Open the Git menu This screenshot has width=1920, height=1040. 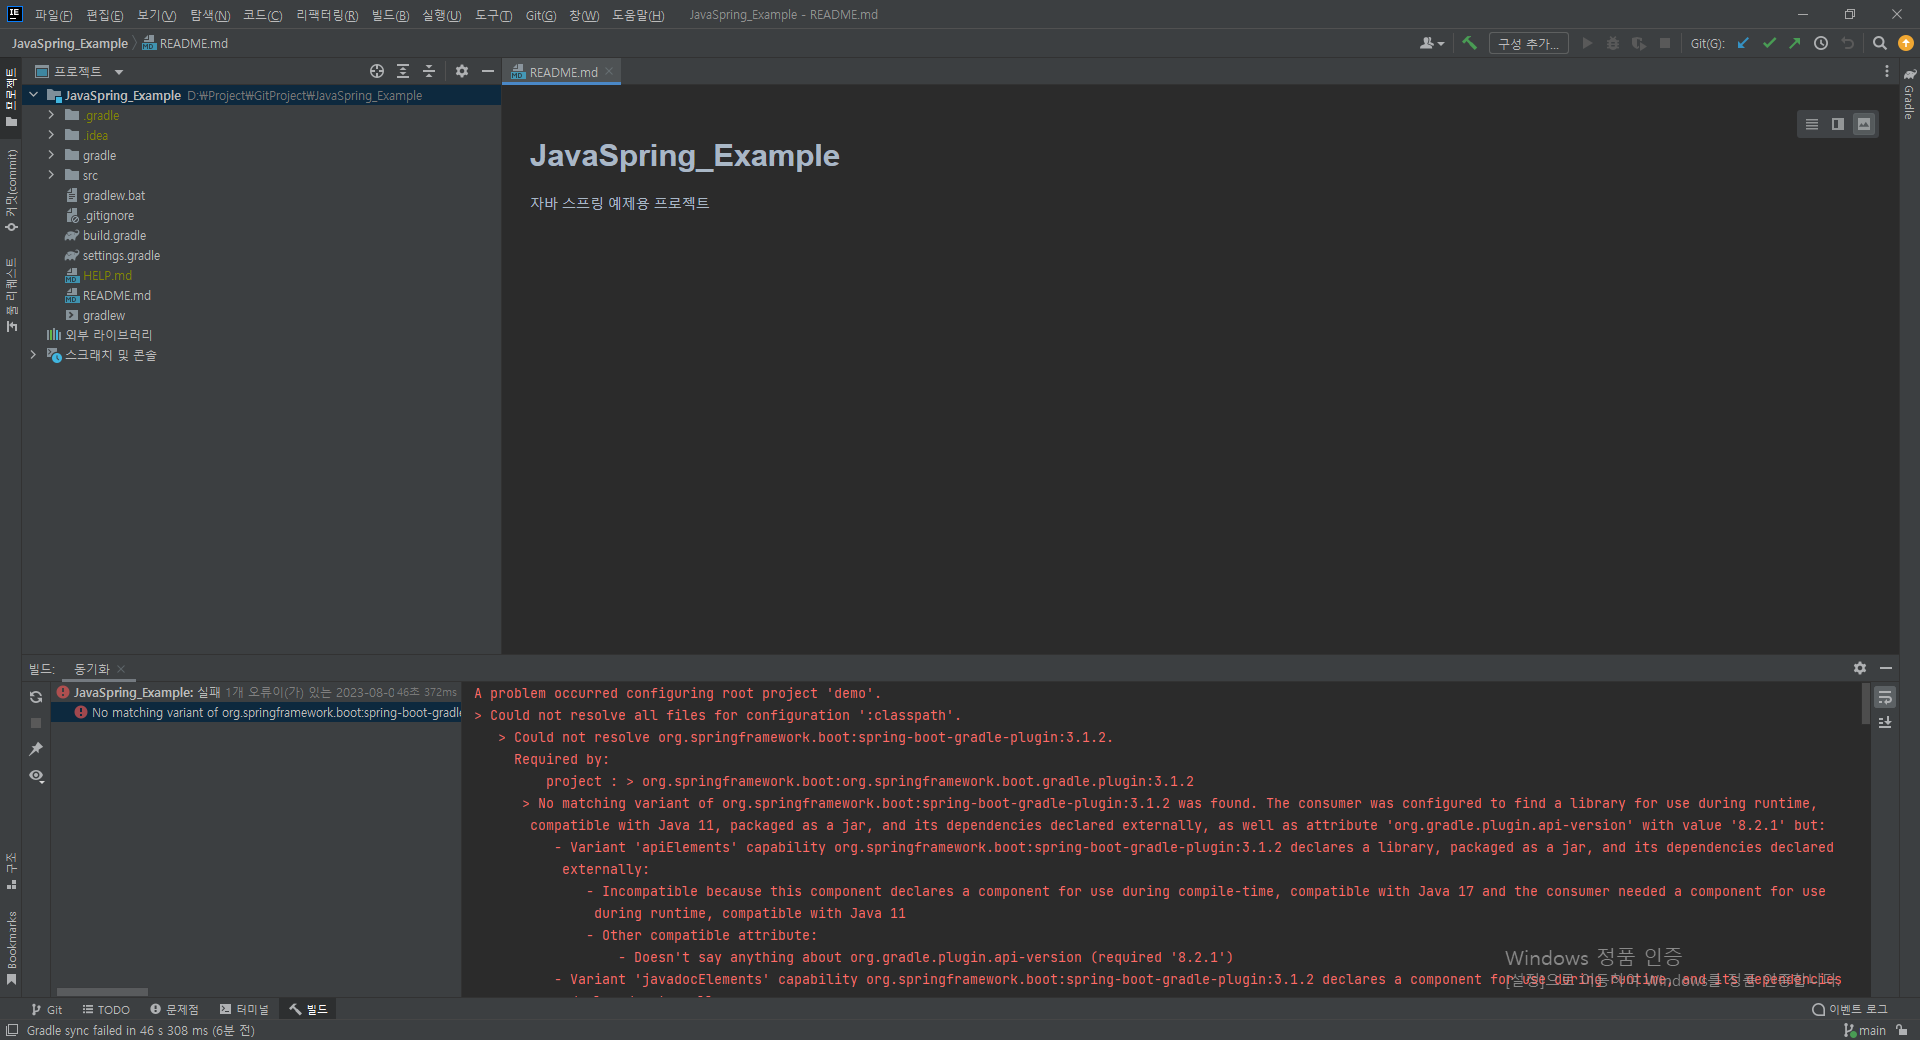541,15
